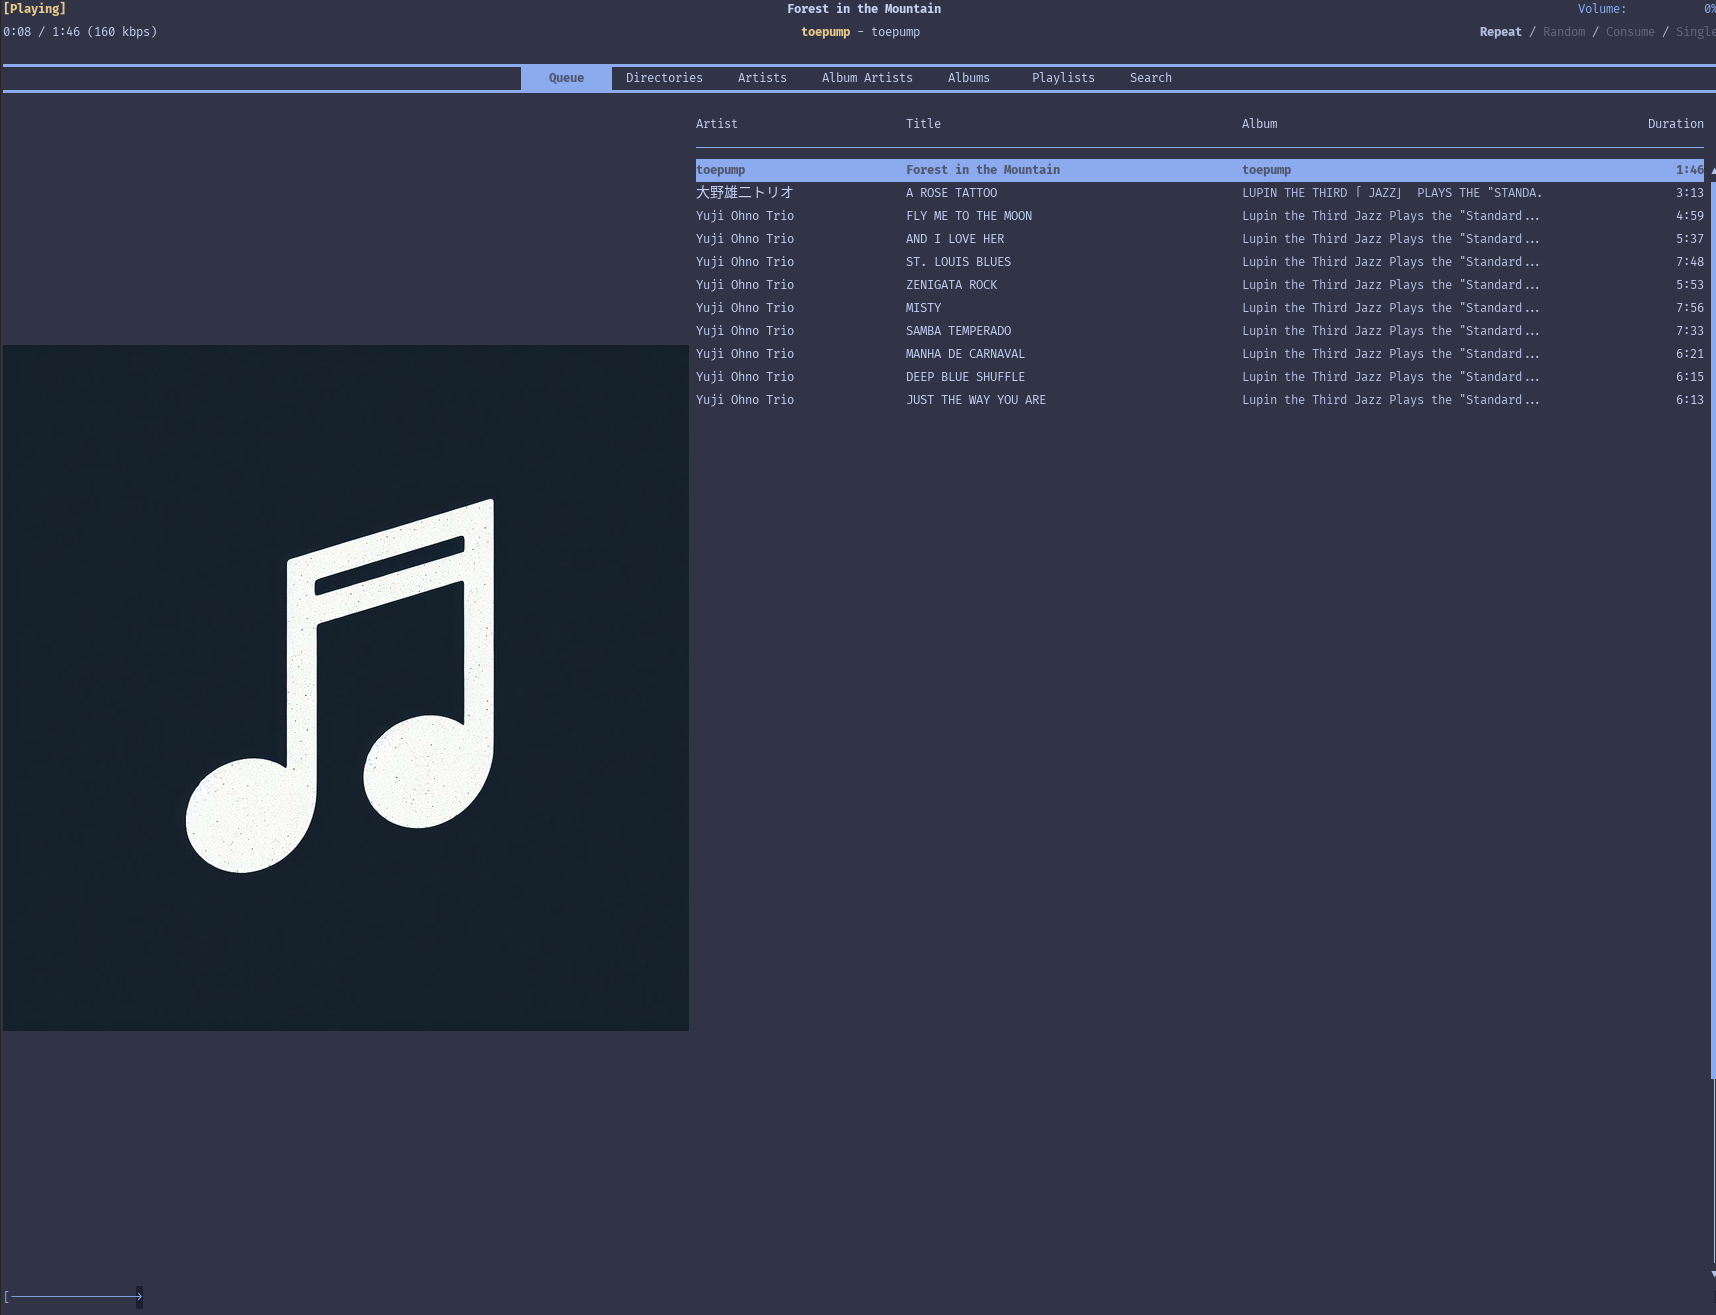Switch to the Search tab
The width and height of the screenshot is (1716, 1315).
[x=1150, y=78]
